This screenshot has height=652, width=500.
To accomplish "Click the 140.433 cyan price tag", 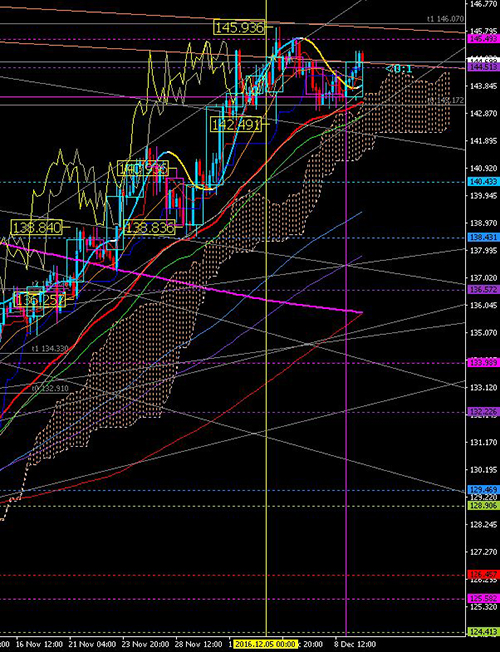I will click(480, 182).
